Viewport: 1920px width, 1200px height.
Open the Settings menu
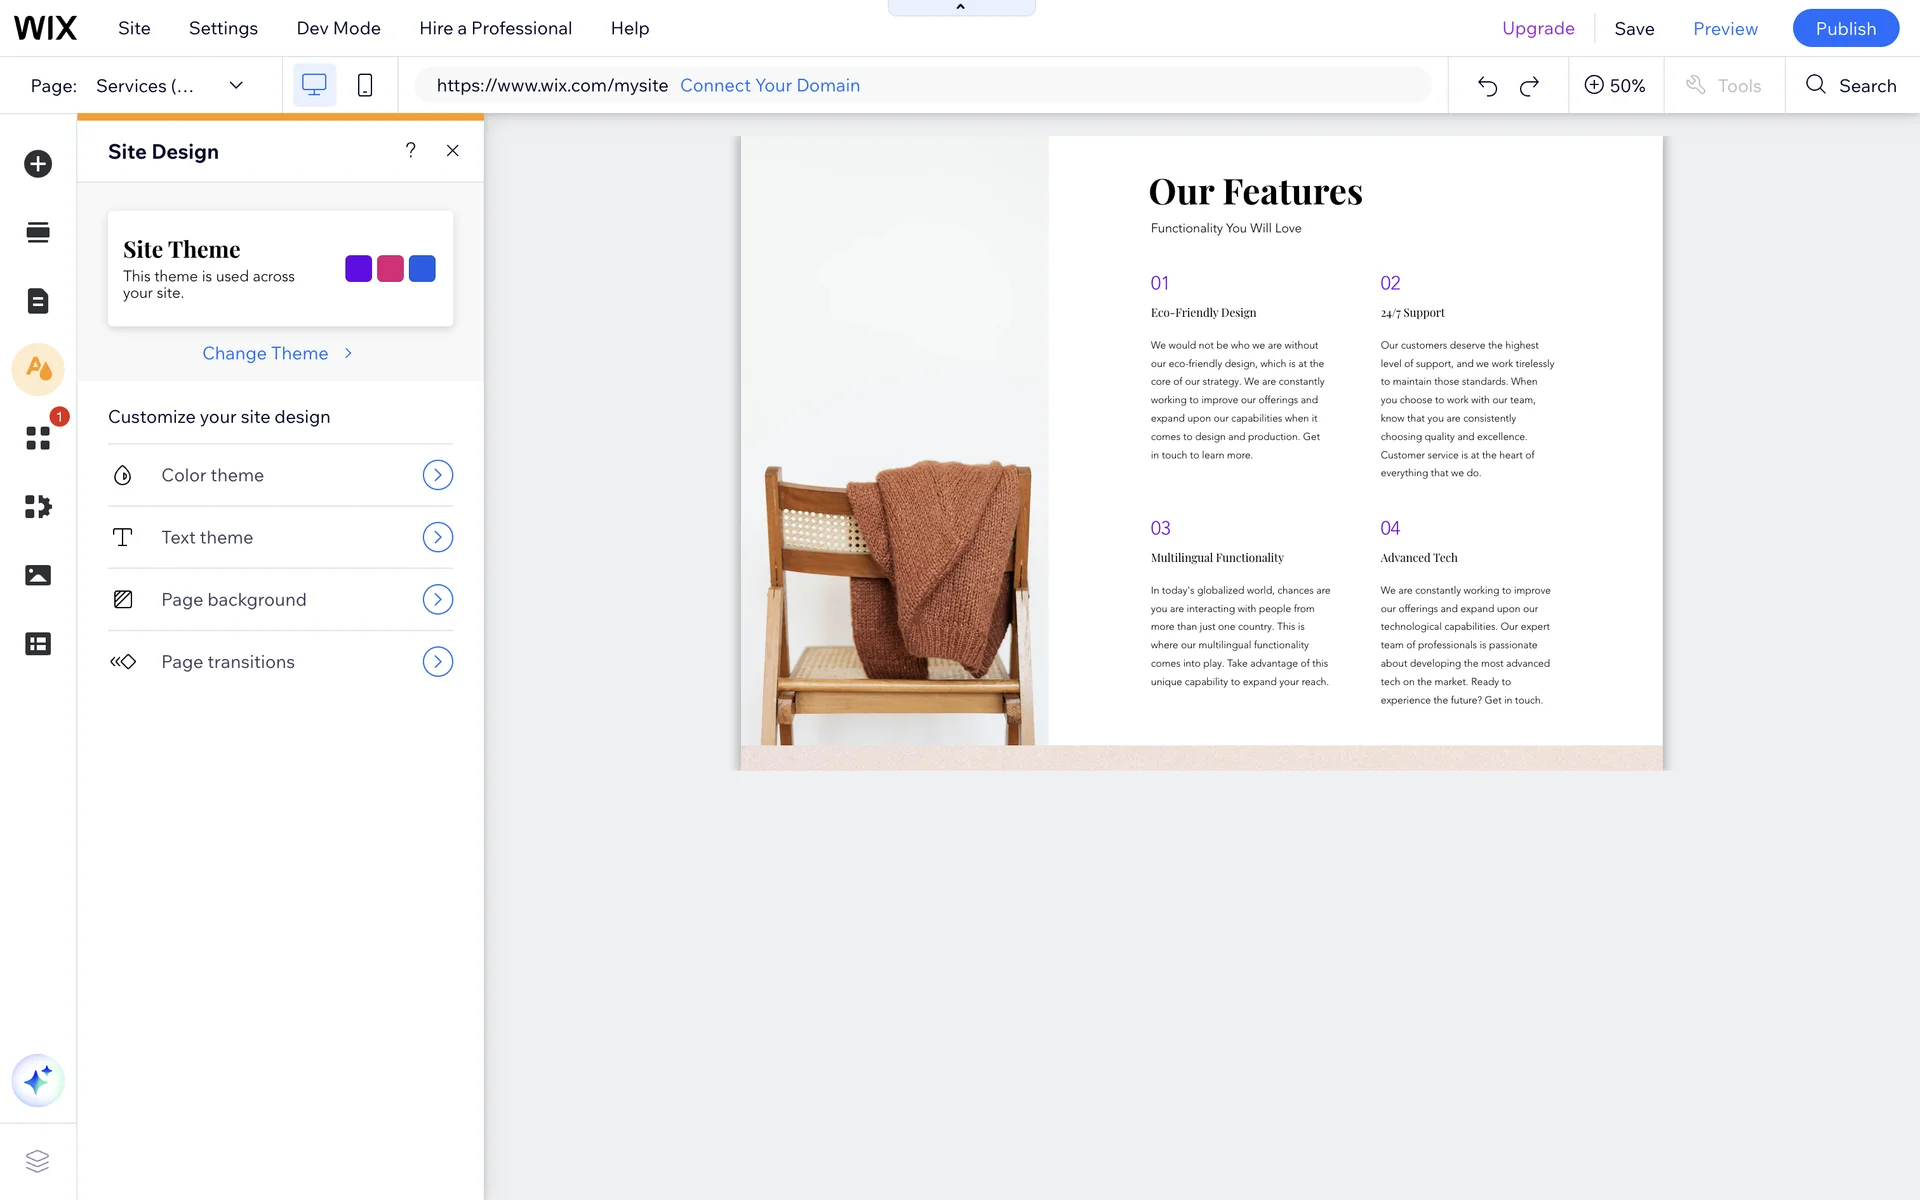(223, 28)
